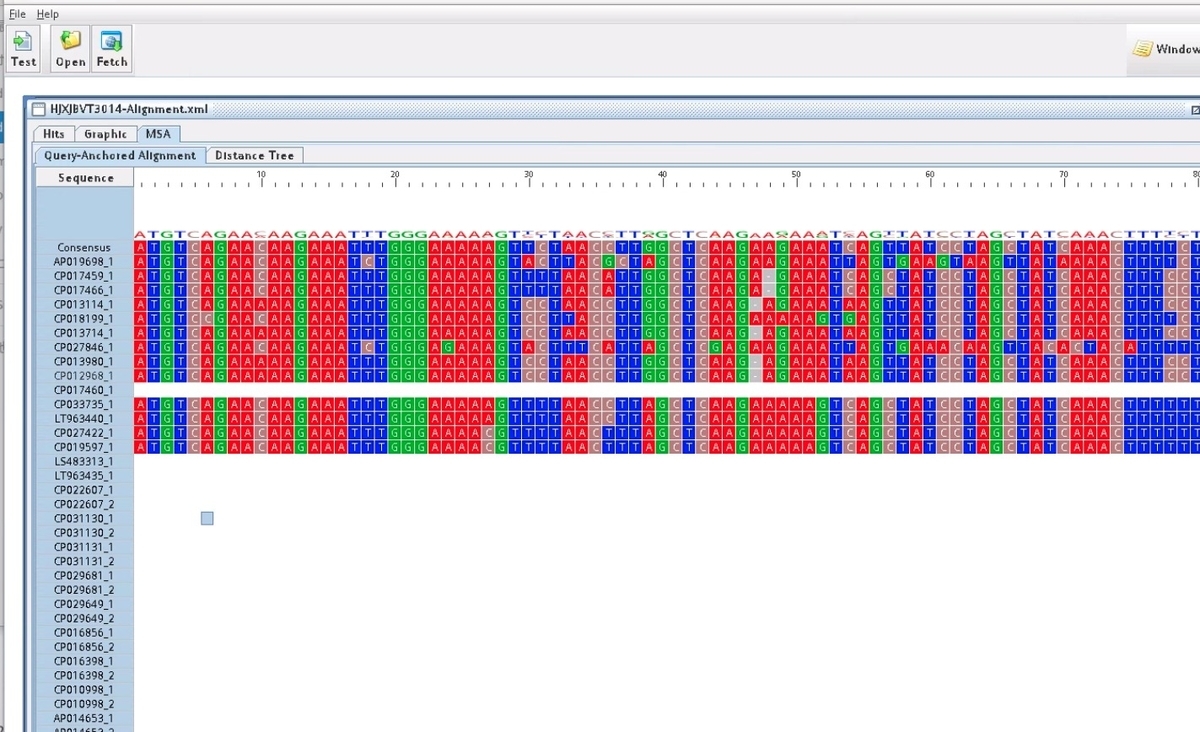Click the Window toolbar button
The width and height of the screenshot is (1200, 732).
point(1165,49)
